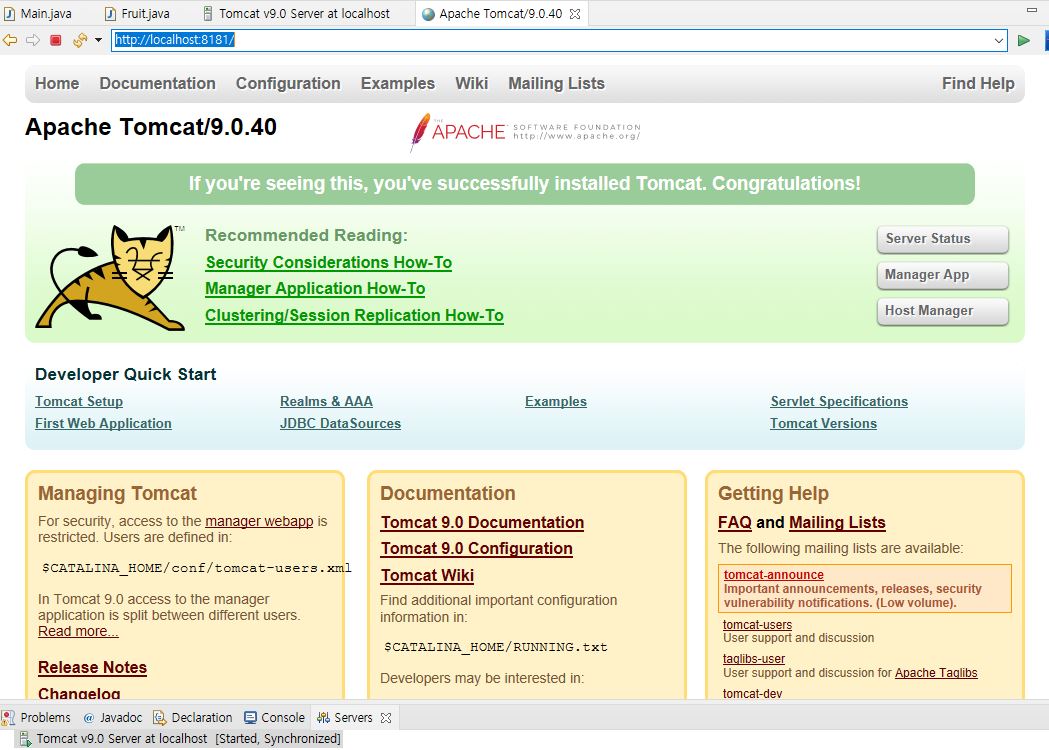The width and height of the screenshot is (1049, 750).
Task: Click Find Help in the navigation bar
Action: (978, 84)
